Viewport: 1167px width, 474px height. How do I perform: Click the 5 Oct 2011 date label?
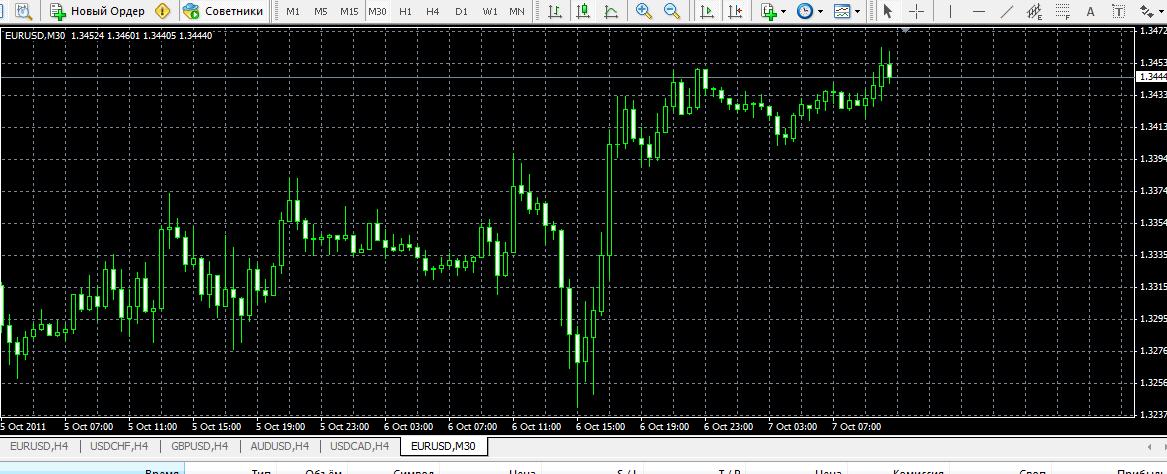pyautogui.click(x=23, y=427)
